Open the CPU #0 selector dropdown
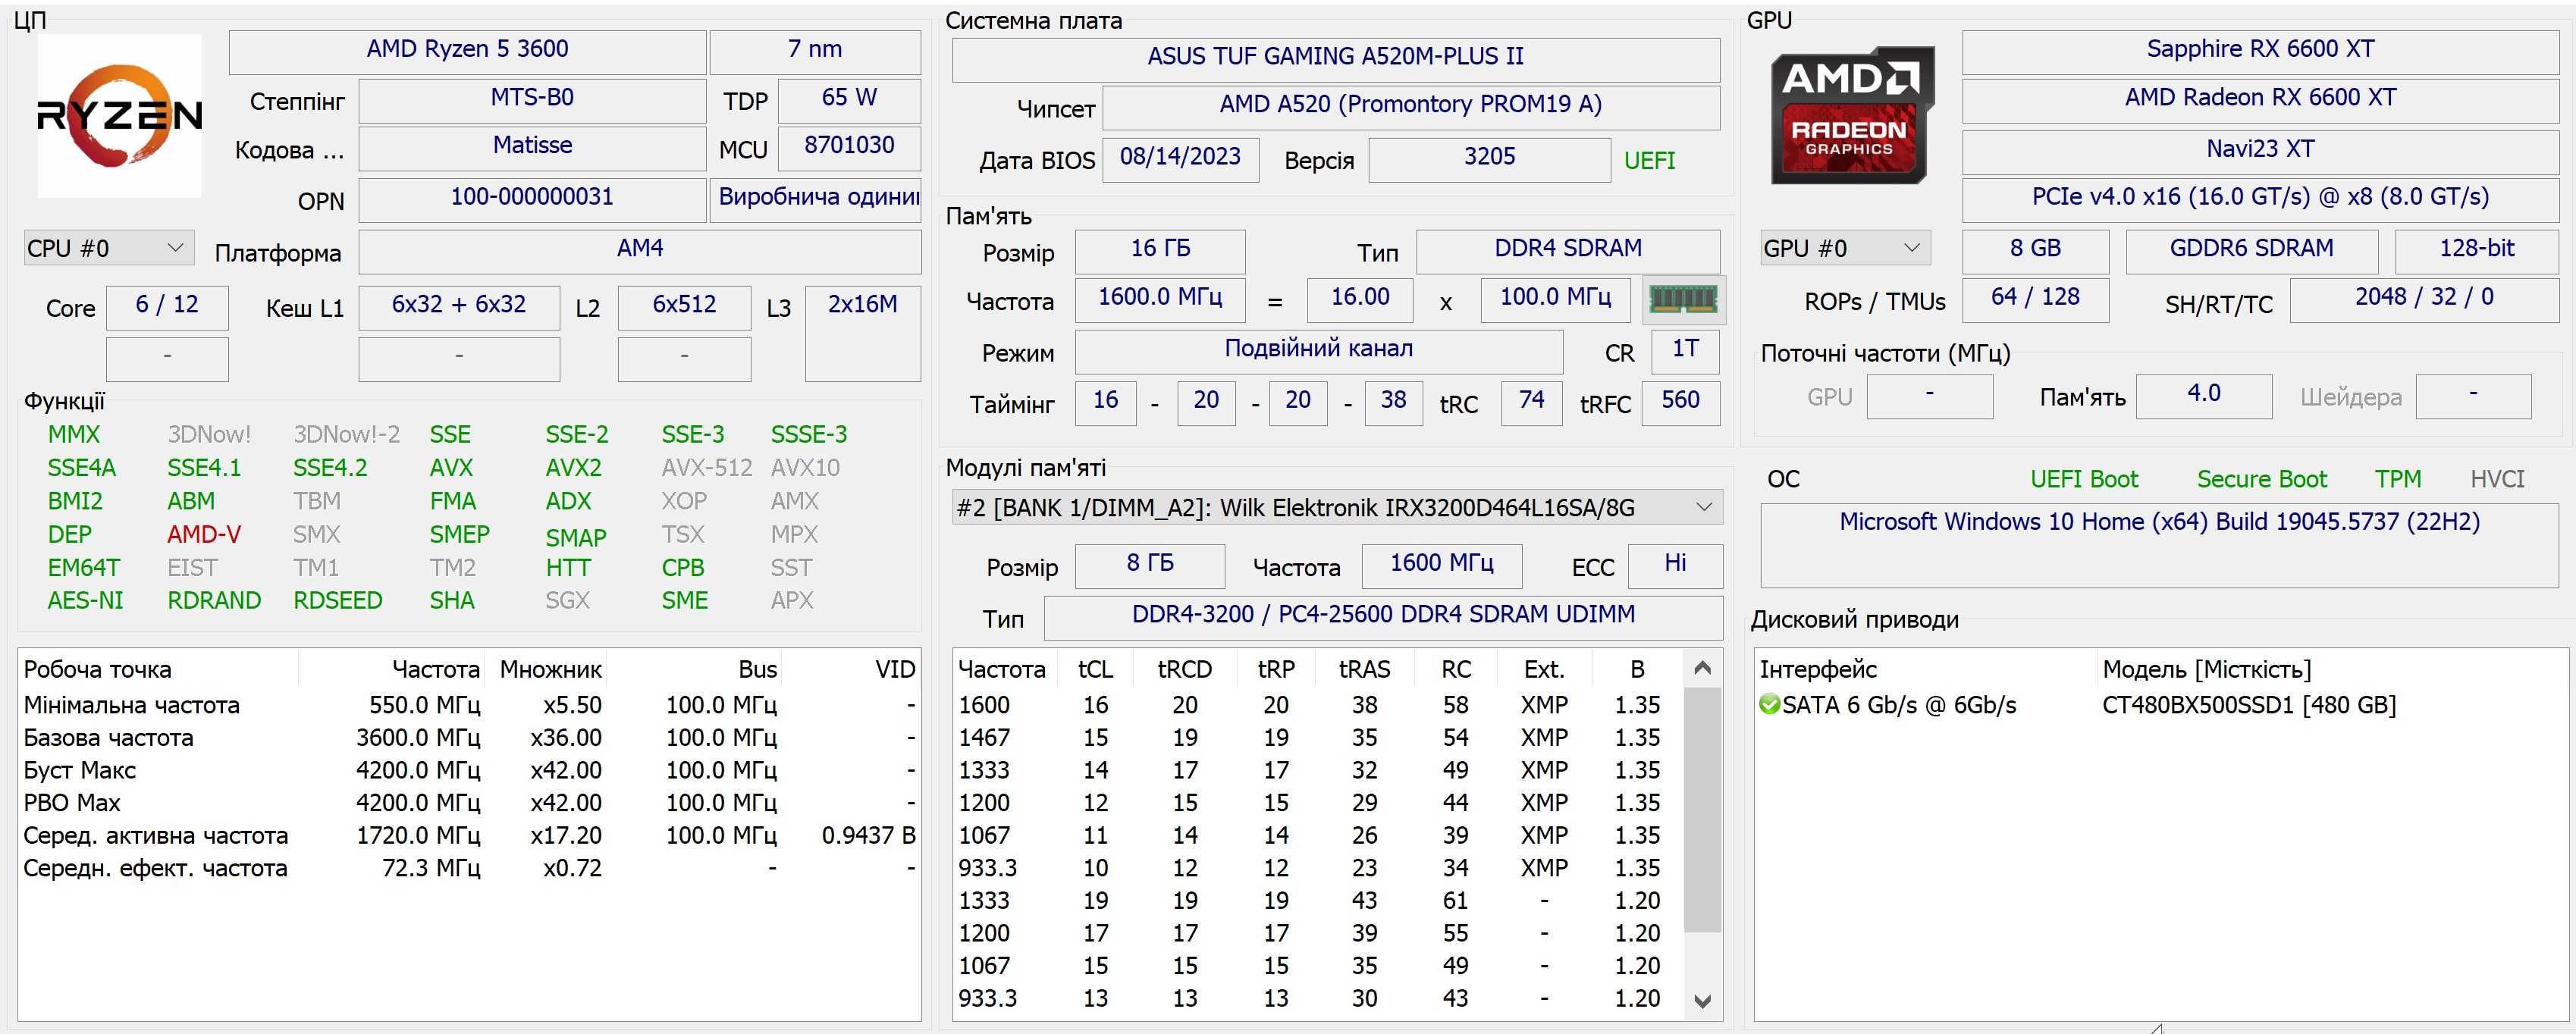This screenshot has width=2576, height=1034. pos(108,248)
